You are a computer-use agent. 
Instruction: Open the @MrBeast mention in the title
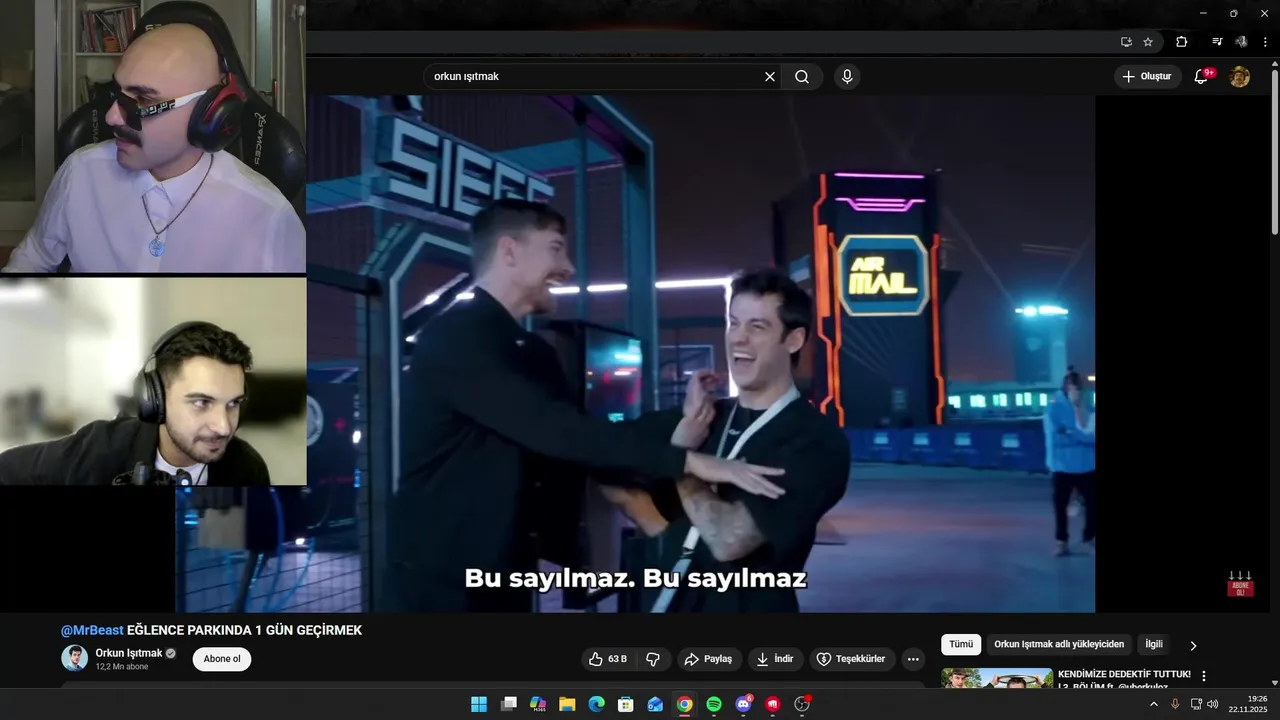pos(92,630)
